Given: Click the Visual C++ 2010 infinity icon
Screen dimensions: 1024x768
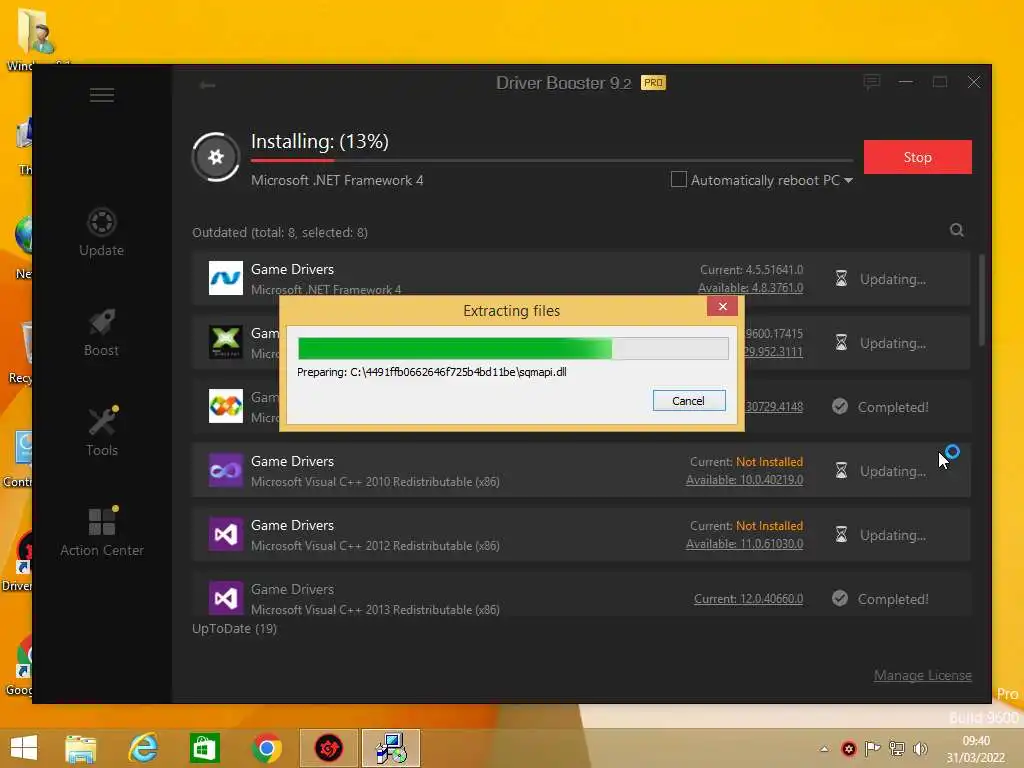Looking at the screenshot, I should (226, 470).
